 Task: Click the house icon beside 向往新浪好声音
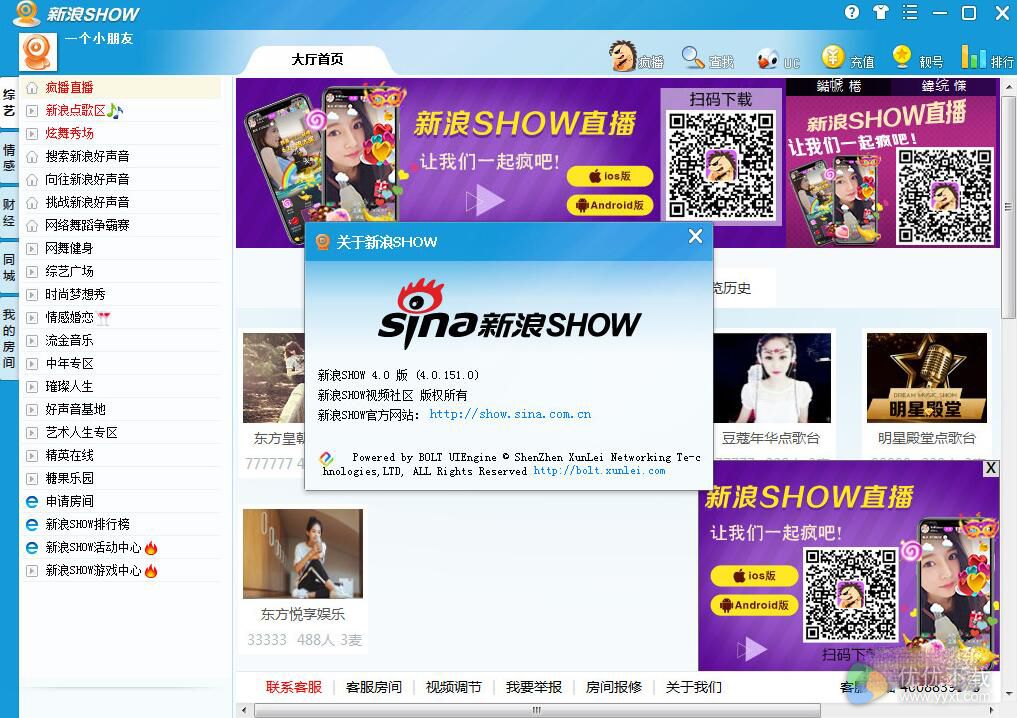32,180
